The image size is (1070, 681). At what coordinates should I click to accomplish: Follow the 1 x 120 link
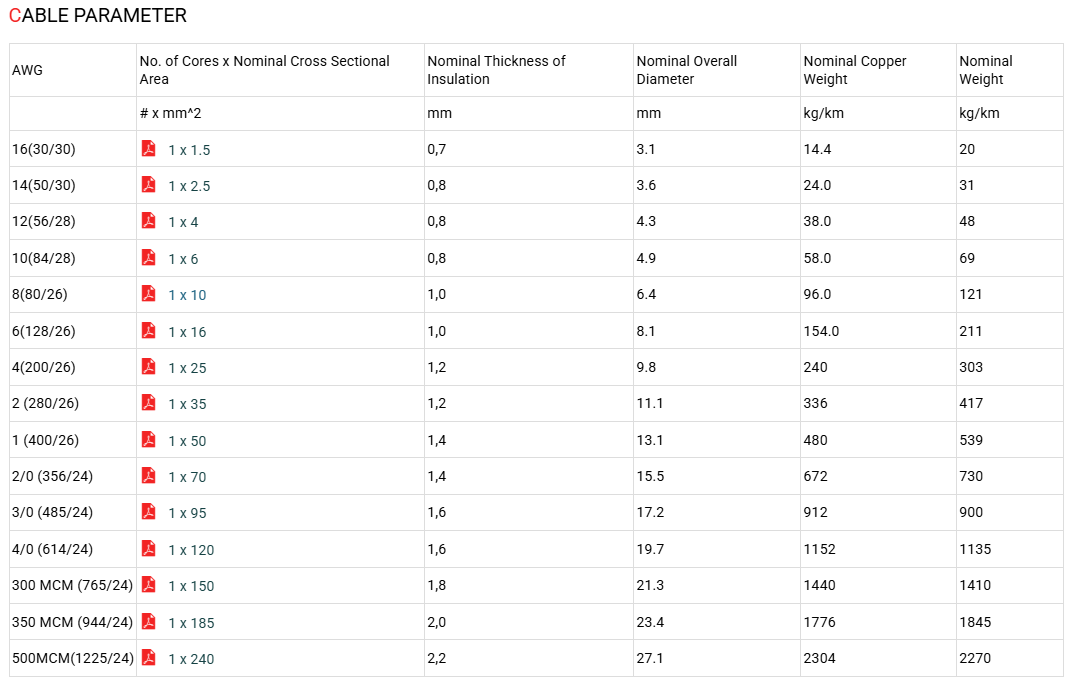191,550
